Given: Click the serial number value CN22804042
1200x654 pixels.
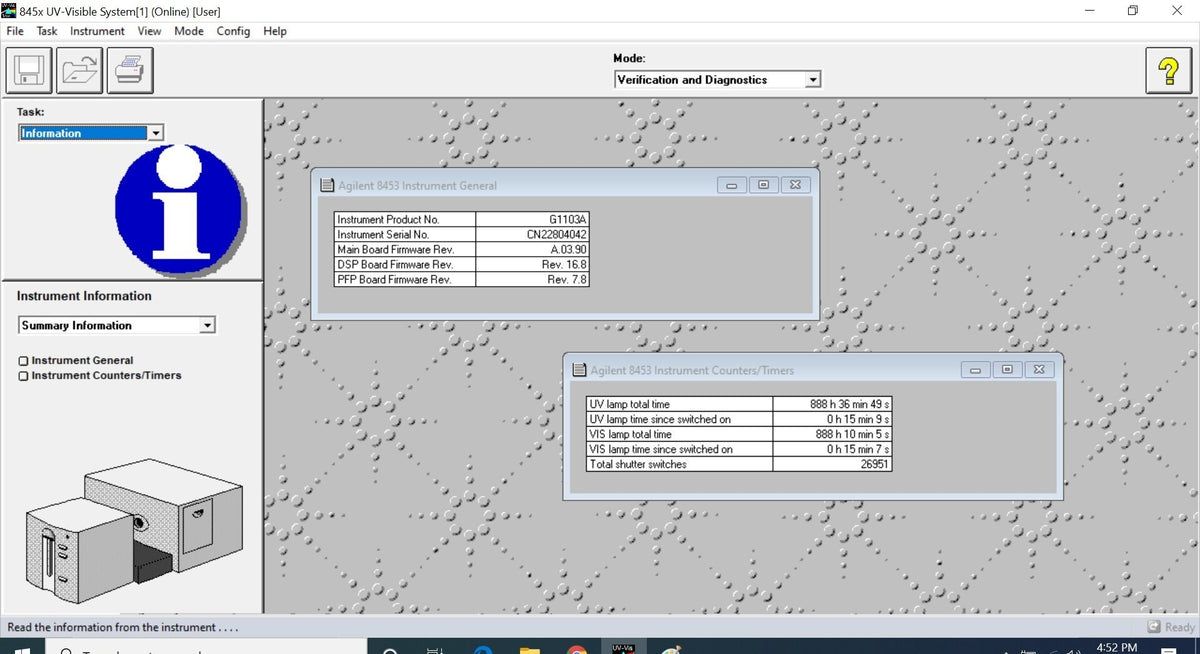Looking at the screenshot, I should pos(557,235).
